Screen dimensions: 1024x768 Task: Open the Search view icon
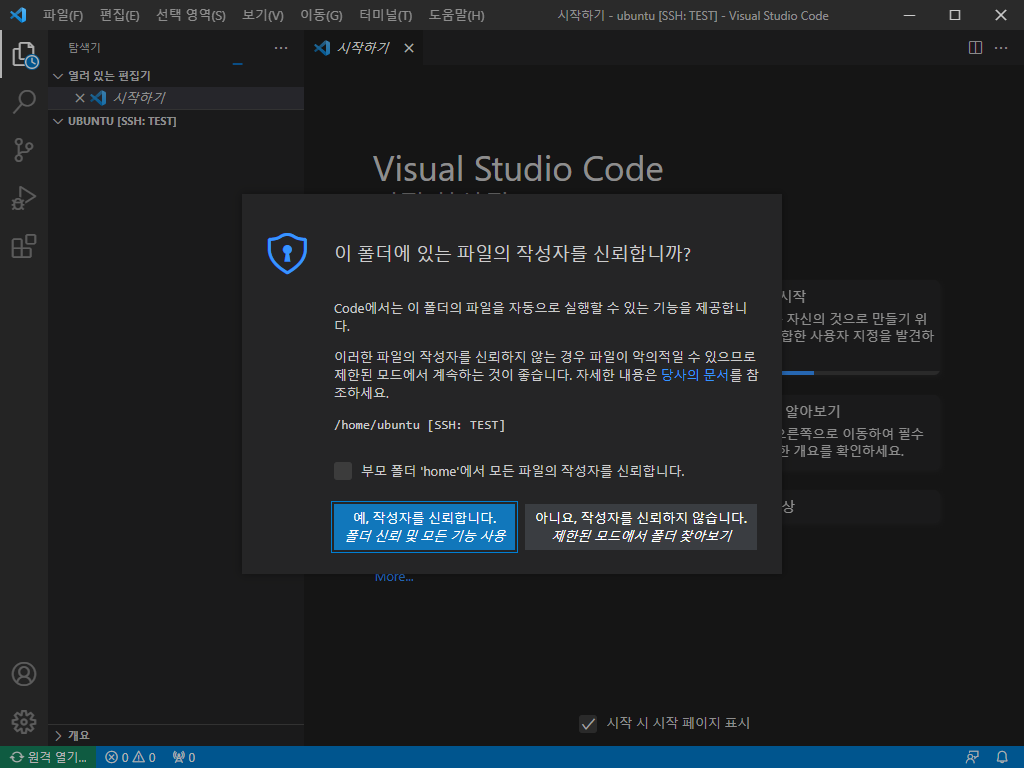tap(24, 102)
